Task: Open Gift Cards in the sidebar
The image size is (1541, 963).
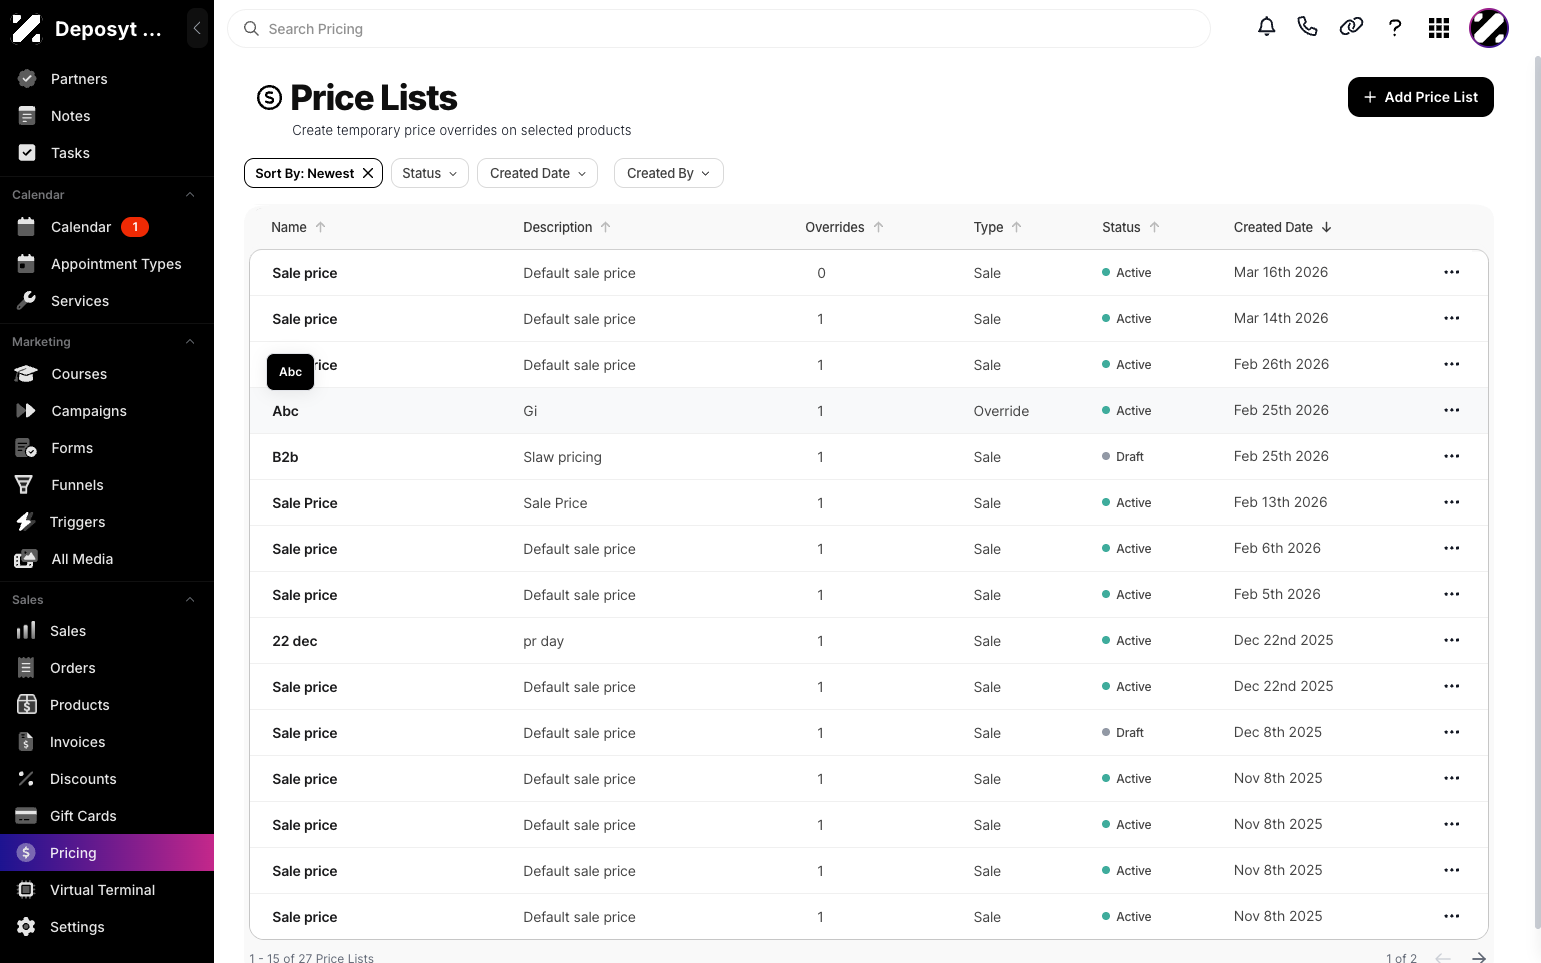Action: (107, 816)
